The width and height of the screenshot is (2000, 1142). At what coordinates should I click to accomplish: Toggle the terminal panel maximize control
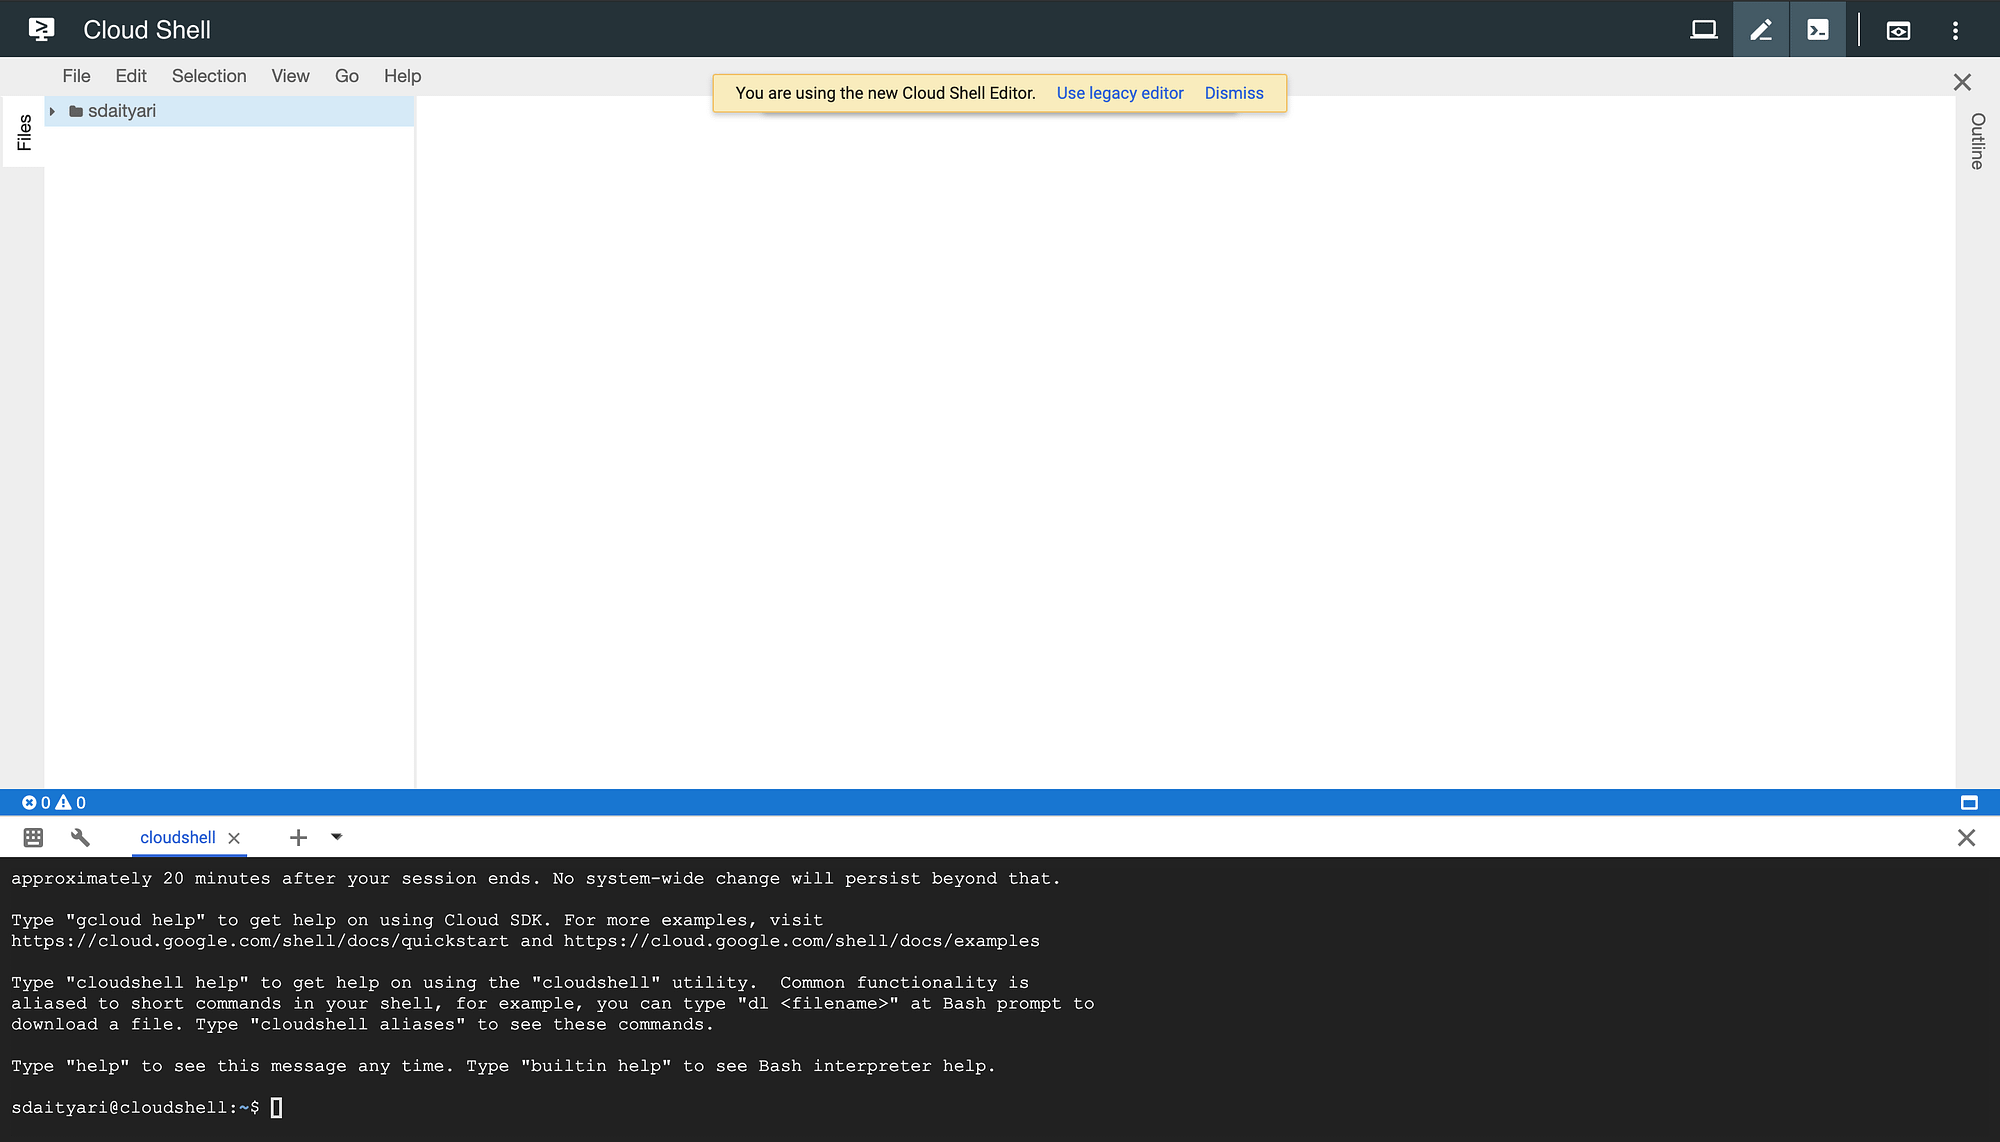[x=1969, y=802]
